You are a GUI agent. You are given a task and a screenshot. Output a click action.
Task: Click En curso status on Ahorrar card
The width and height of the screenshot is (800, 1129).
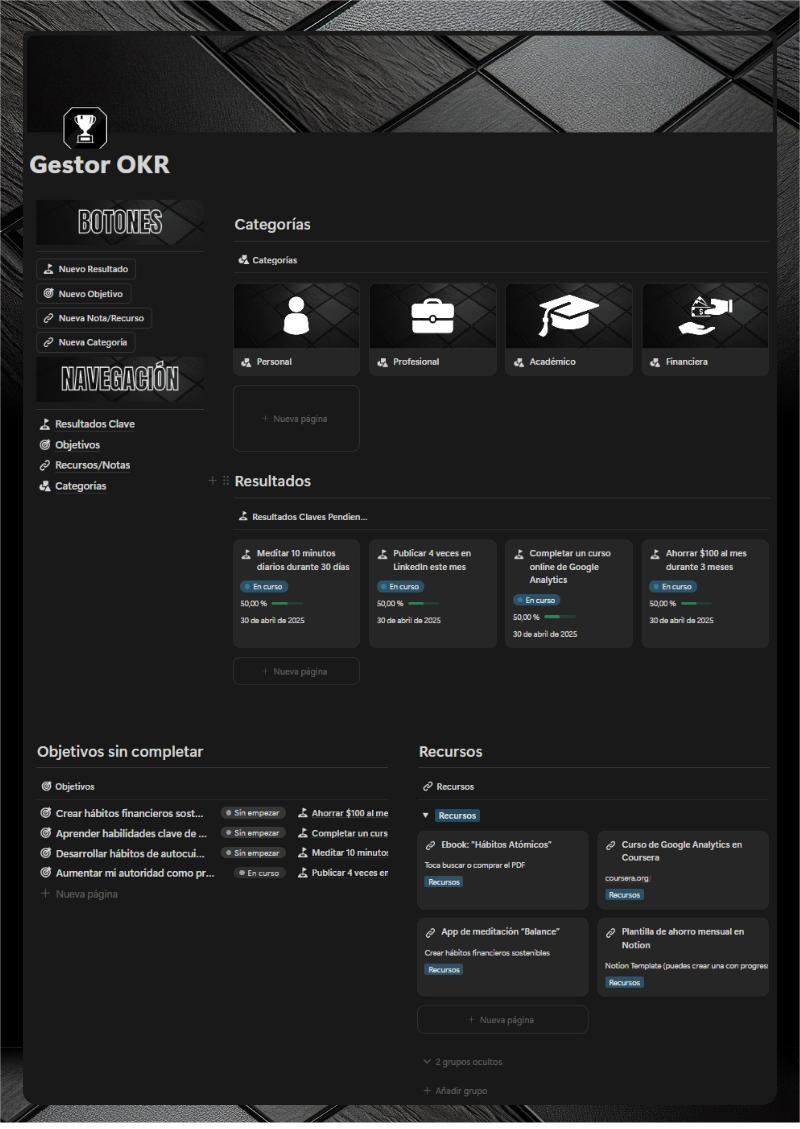tap(673, 587)
